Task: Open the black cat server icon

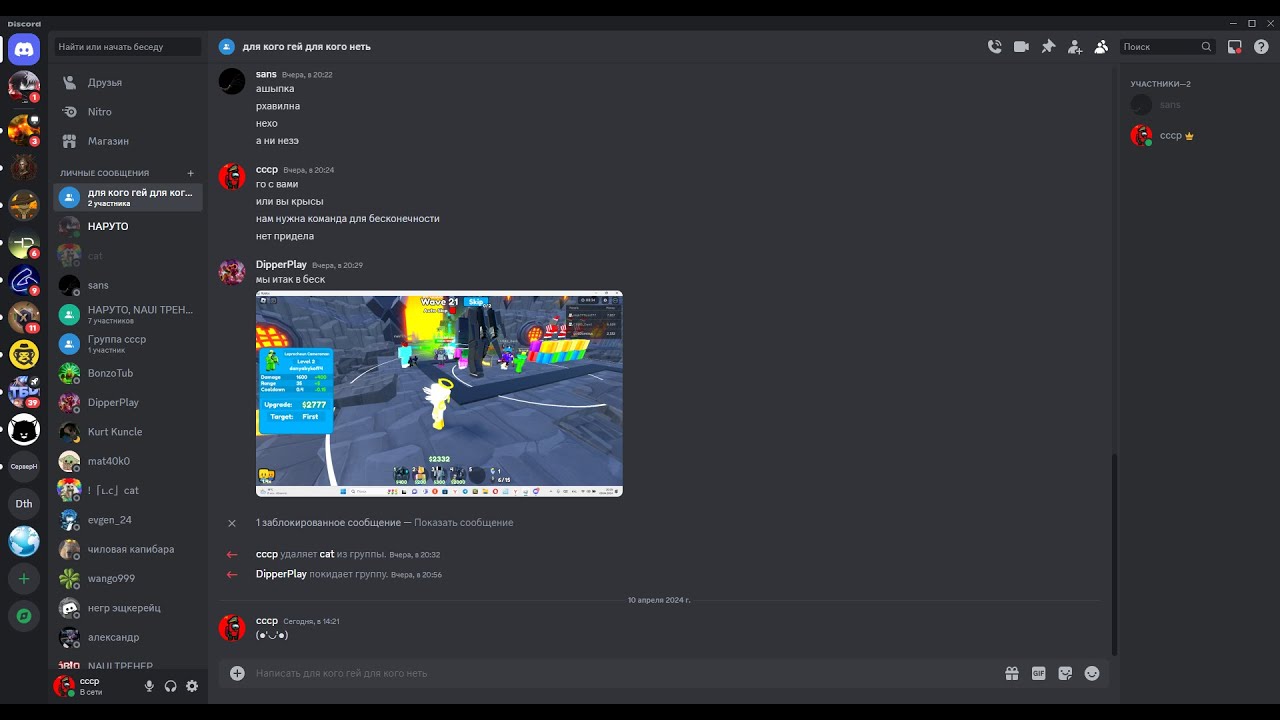Action: pyautogui.click(x=24, y=430)
